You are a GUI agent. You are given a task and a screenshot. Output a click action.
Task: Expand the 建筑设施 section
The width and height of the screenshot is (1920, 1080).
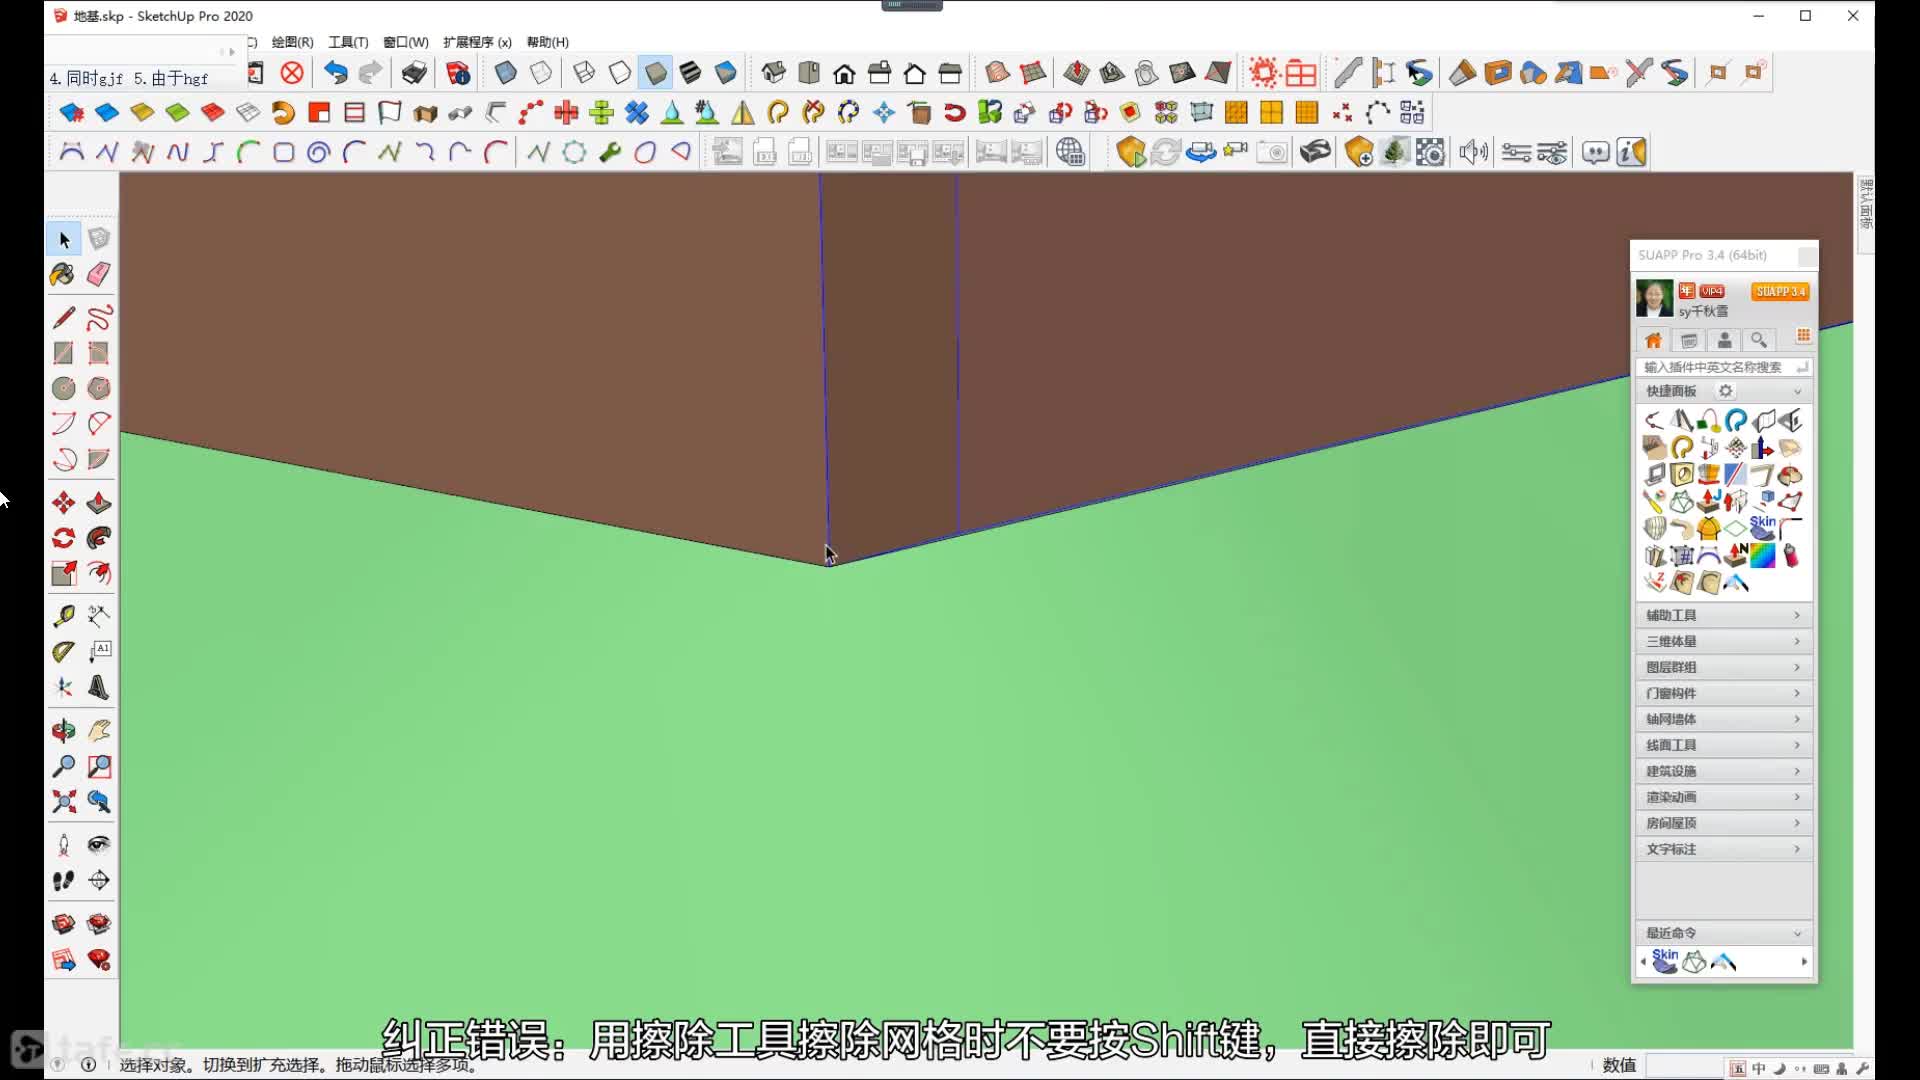tap(1724, 771)
